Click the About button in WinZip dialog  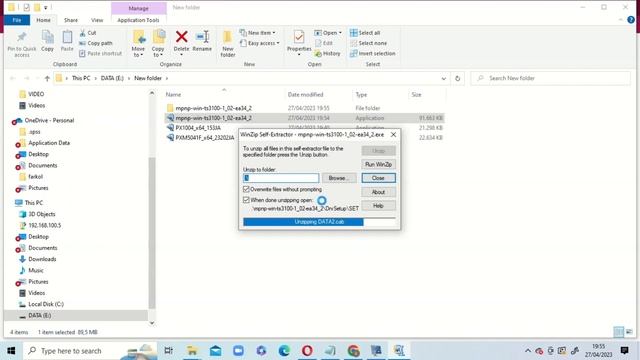[x=378, y=192]
